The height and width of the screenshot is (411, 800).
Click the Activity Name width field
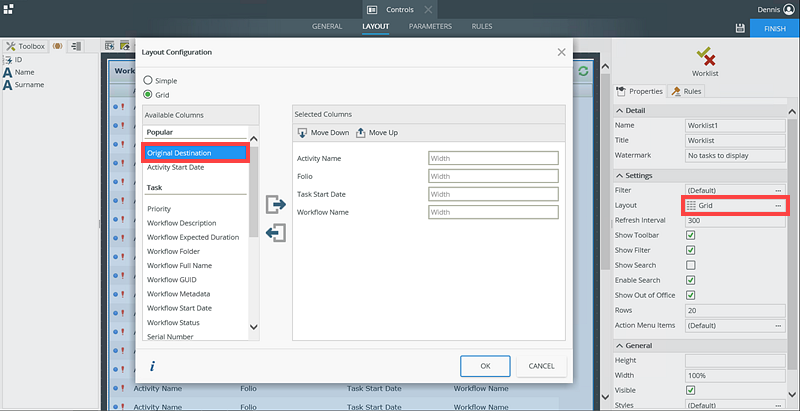[x=492, y=158]
